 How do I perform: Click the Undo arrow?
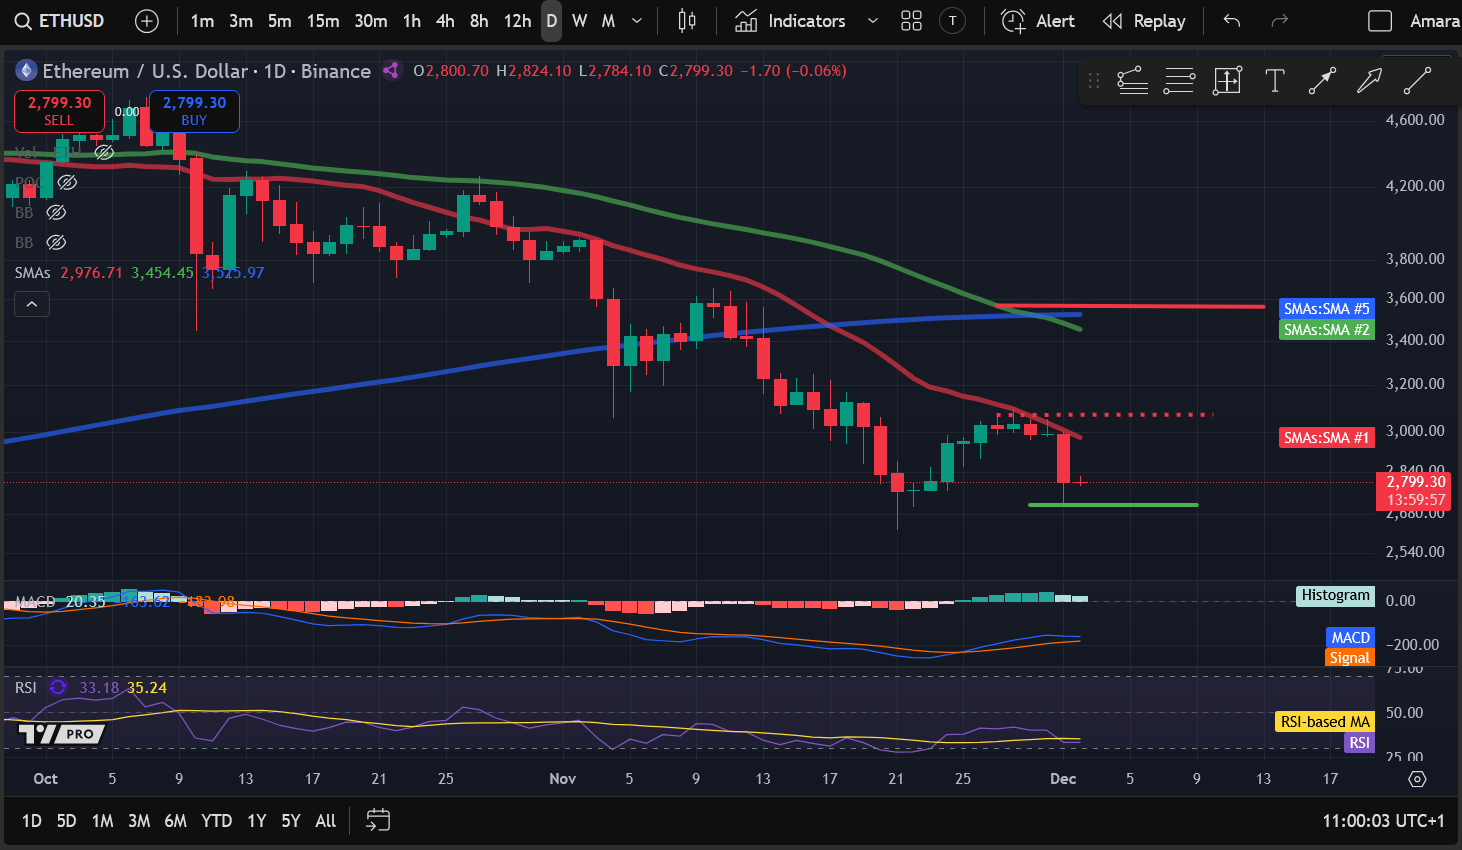point(1230,20)
